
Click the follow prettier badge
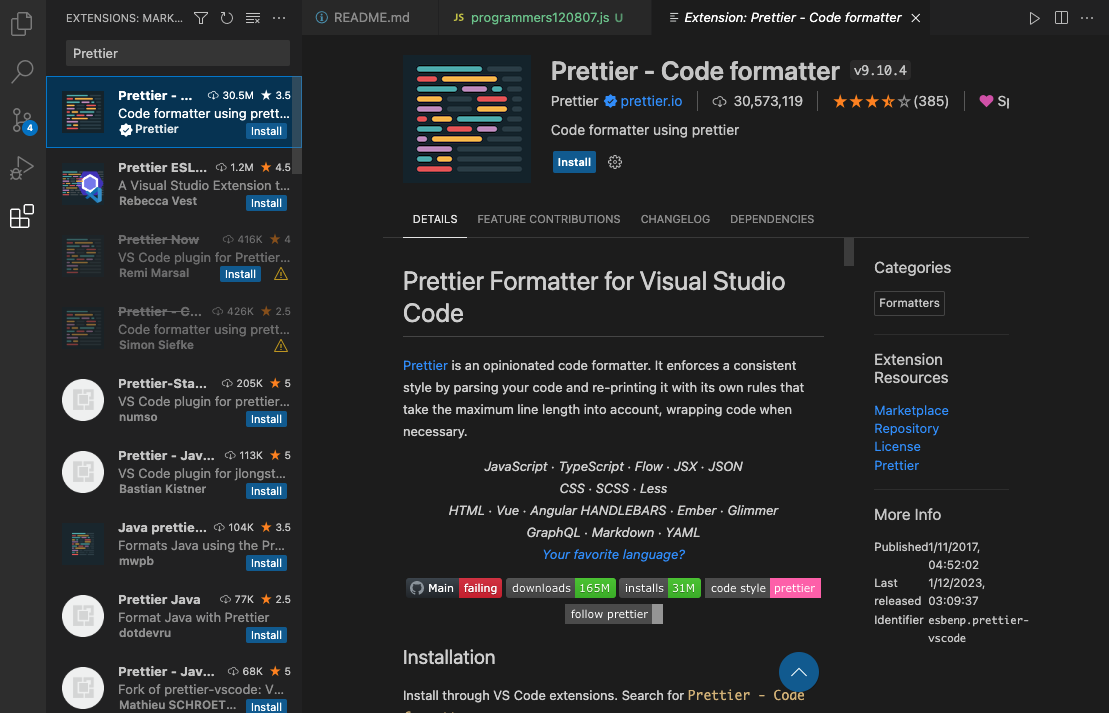click(x=613, y=614)
